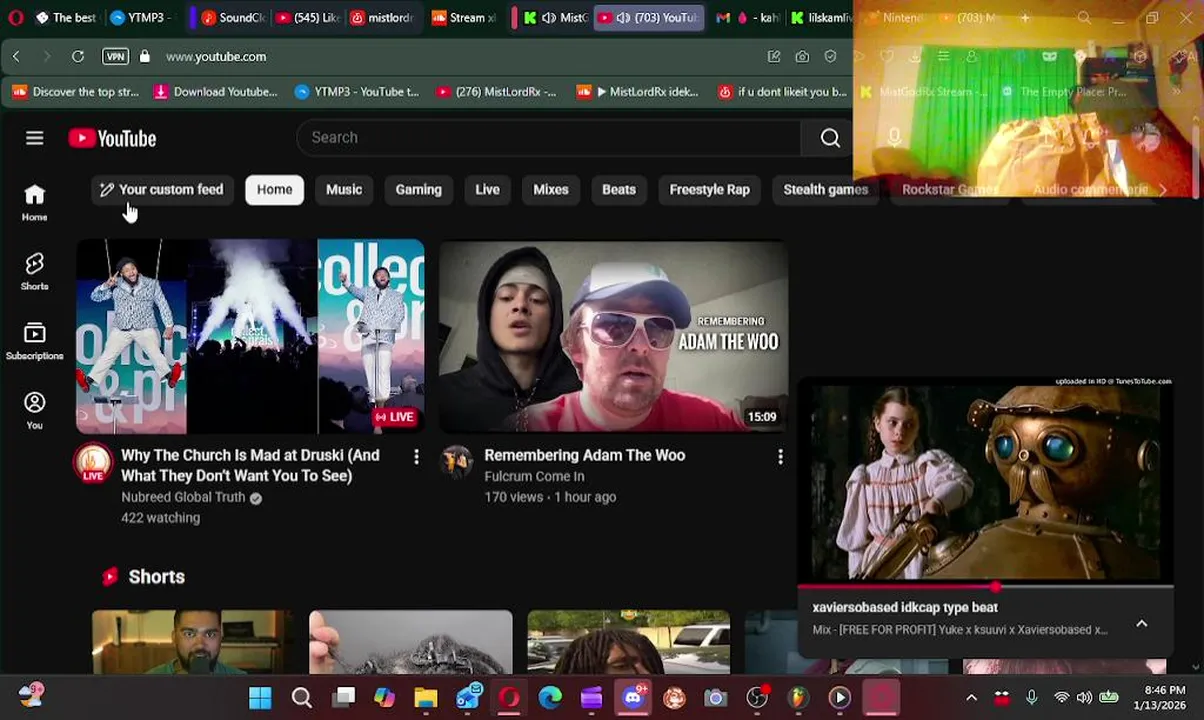Viewport: 1204px width, 720px height.
Task: Open Microsoft Edge from taskbar
Action: (x=550, y=697)
